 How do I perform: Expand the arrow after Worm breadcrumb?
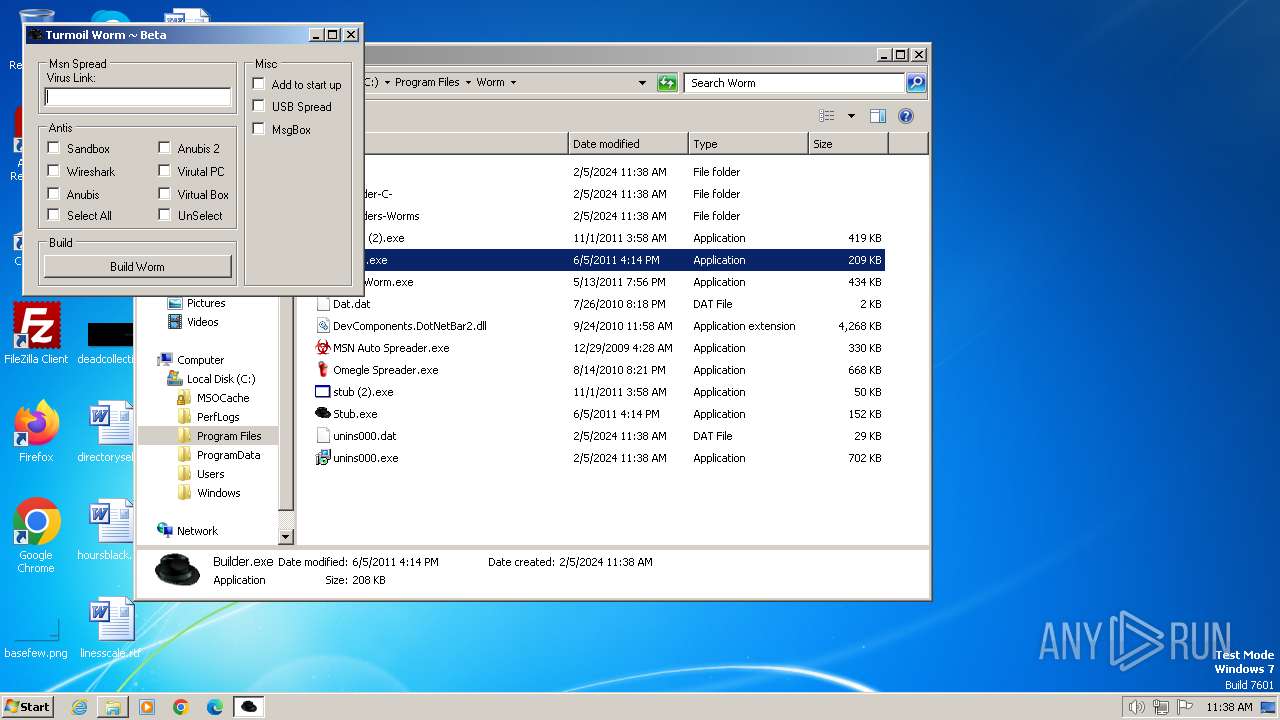click(516, 83)
